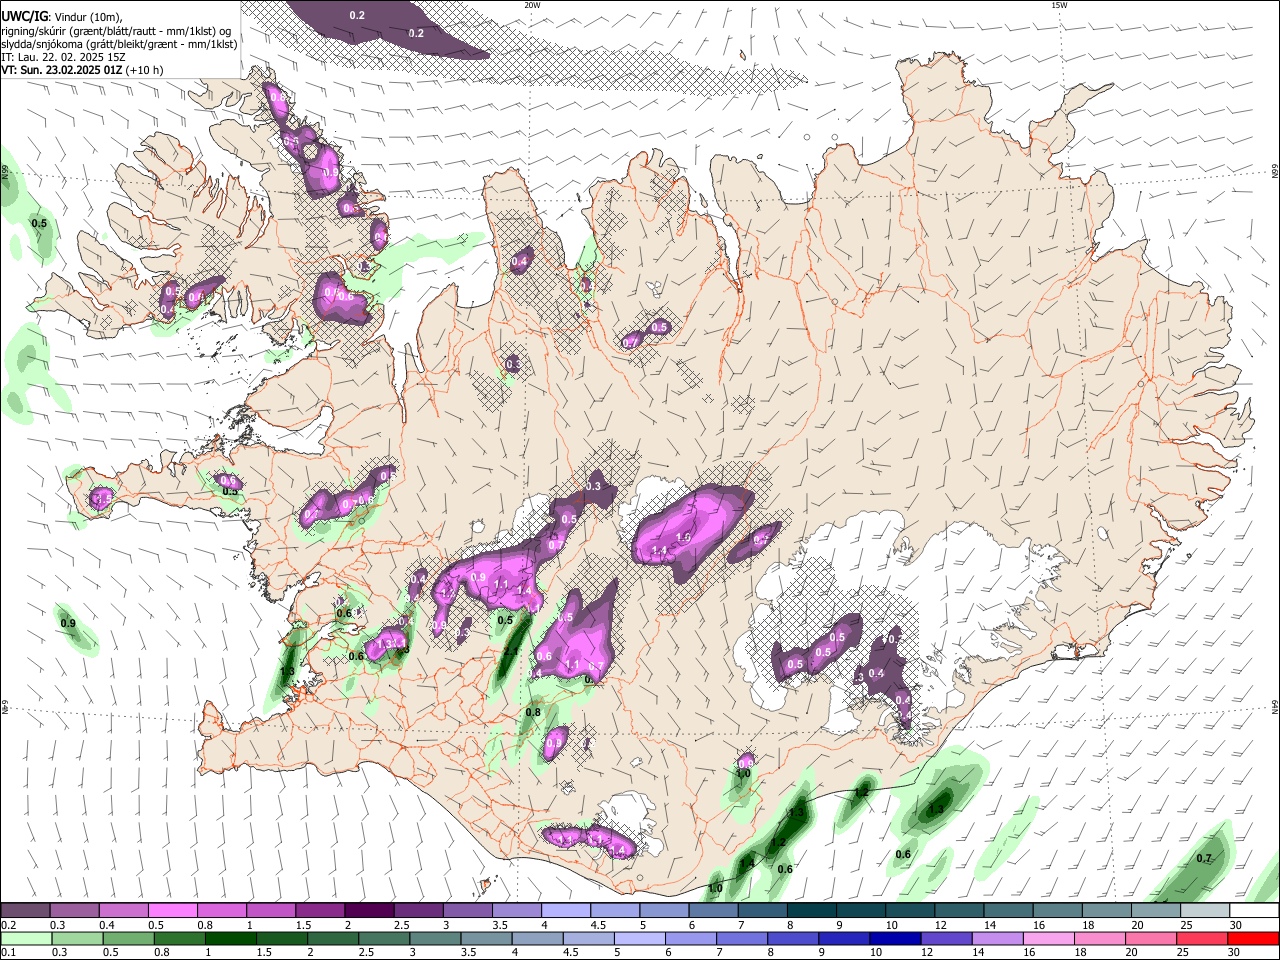
Task: Click the '20W' longitude label
Action: (533, 5)
